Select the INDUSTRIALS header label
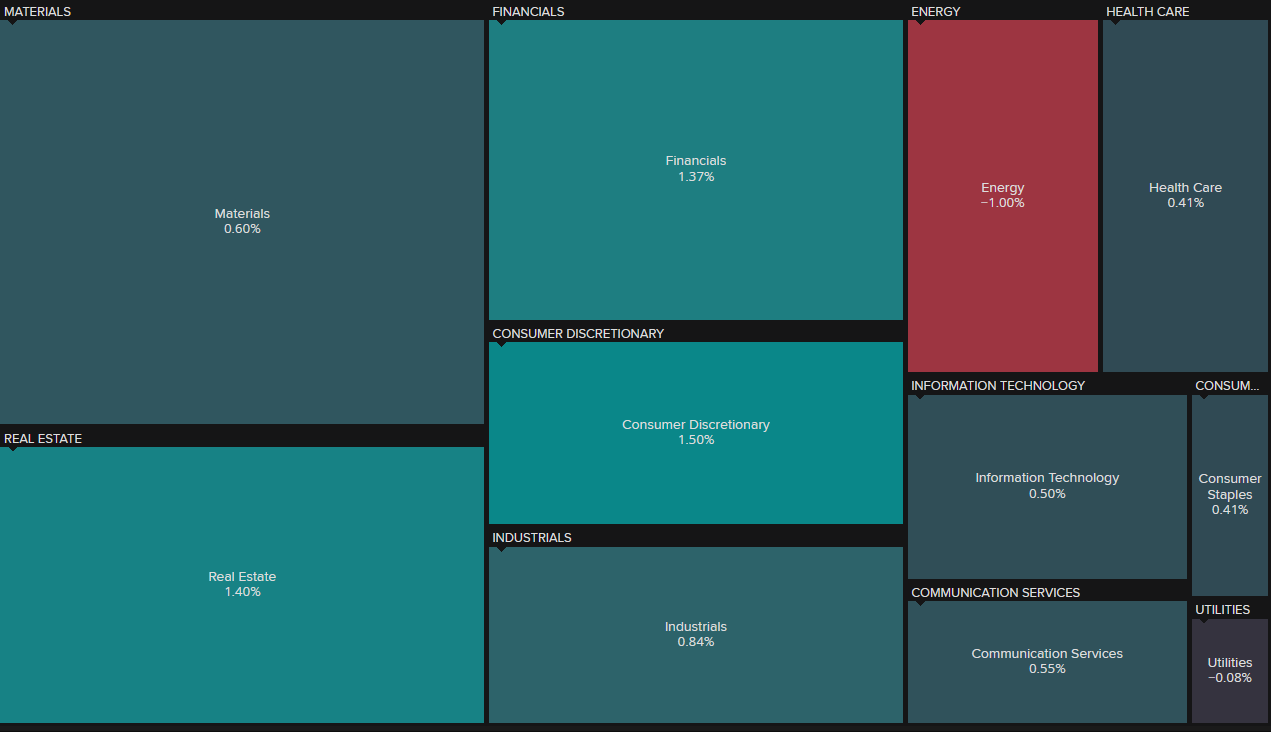Screen dimensions: 1271x732 (x=532, y=537)
